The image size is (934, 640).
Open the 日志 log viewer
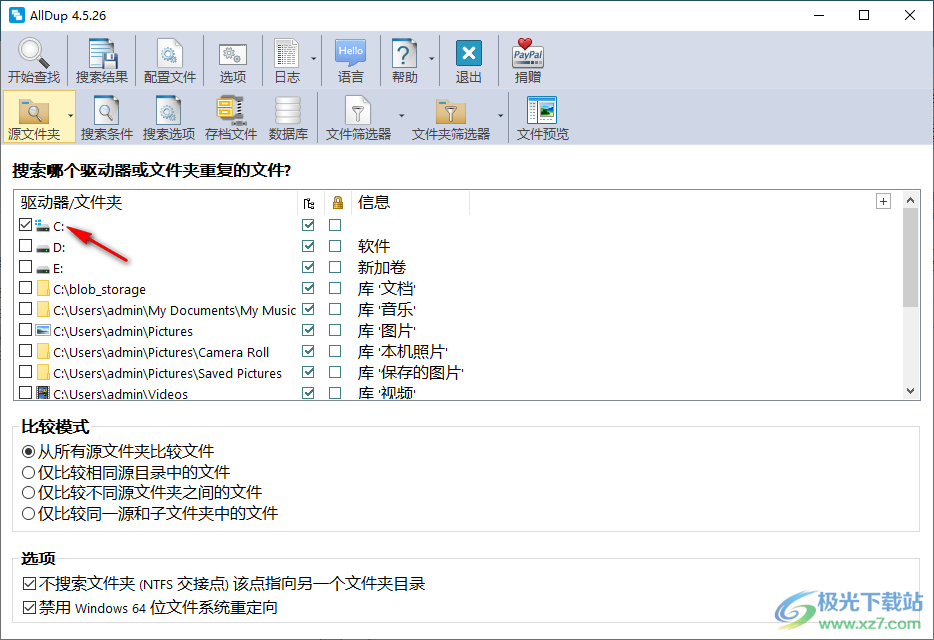287,60
